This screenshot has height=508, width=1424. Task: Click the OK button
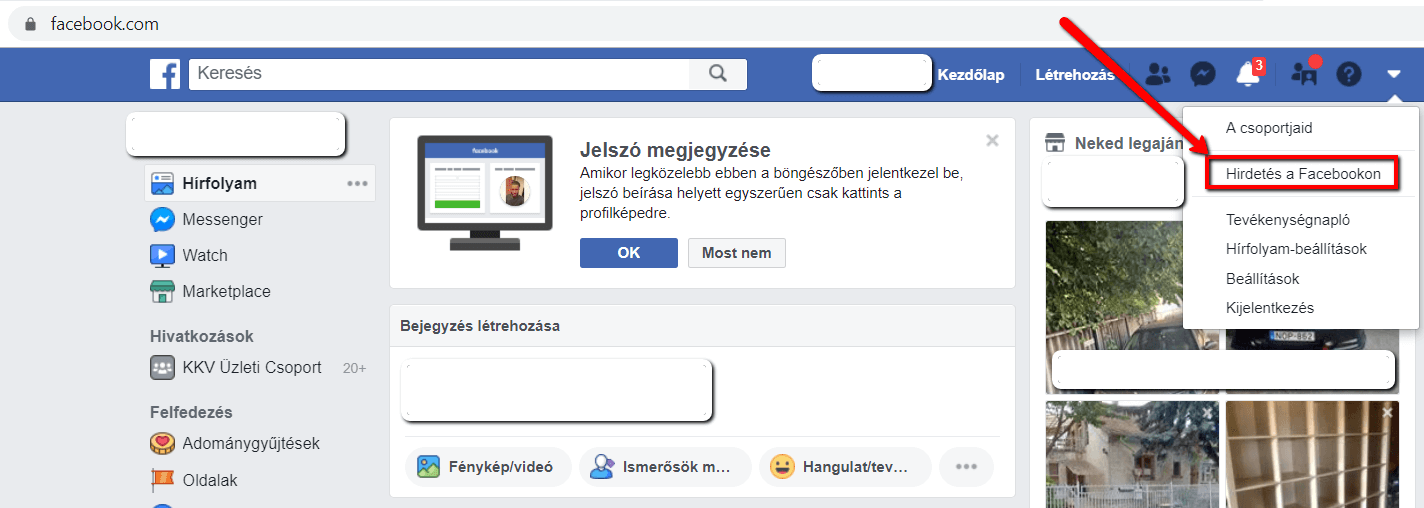[x=629, y=253]
